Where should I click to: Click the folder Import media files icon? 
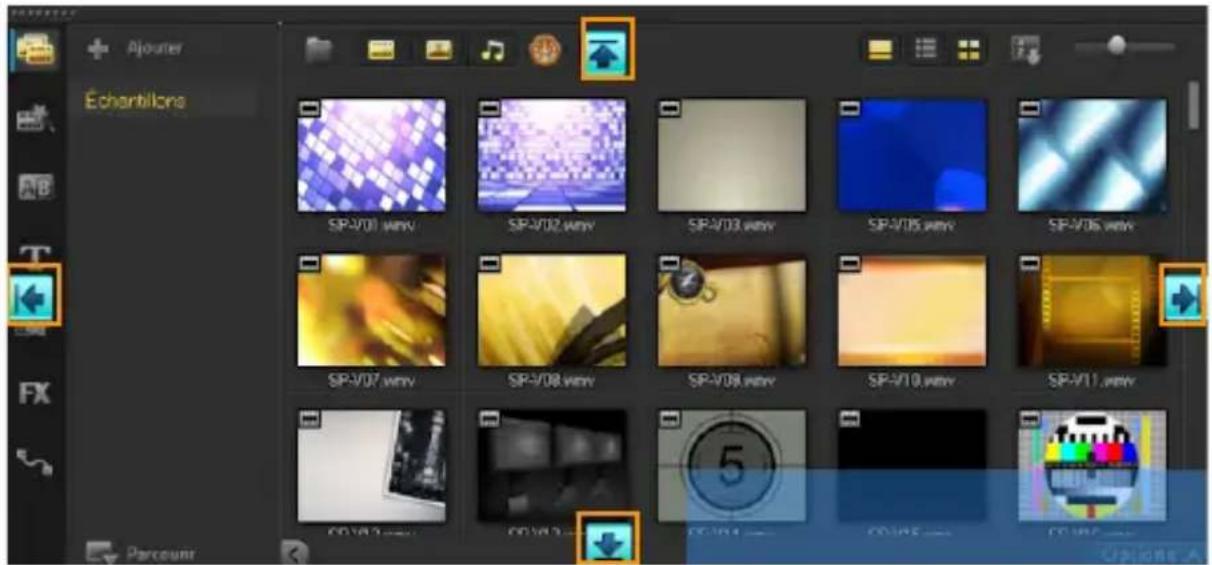pyautogui.click(x=319, y=52)
